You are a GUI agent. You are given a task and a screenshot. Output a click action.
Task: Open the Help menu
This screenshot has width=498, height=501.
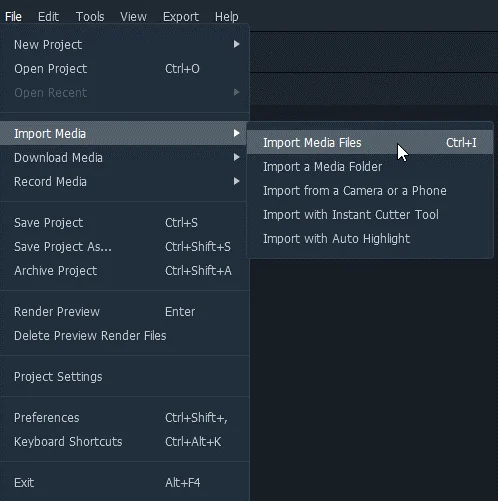coord(227,16)
